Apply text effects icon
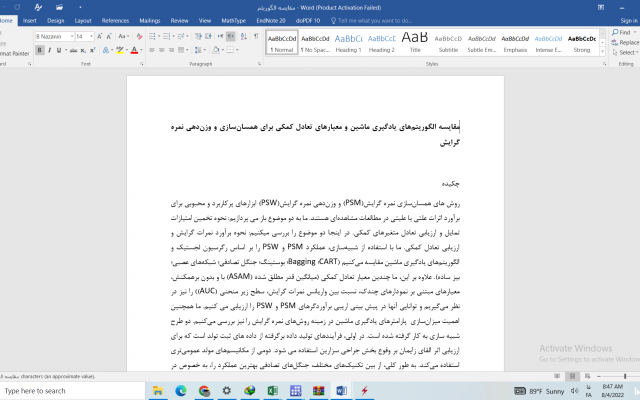Viewport: 640px width, 400px height. click(106, 50)
